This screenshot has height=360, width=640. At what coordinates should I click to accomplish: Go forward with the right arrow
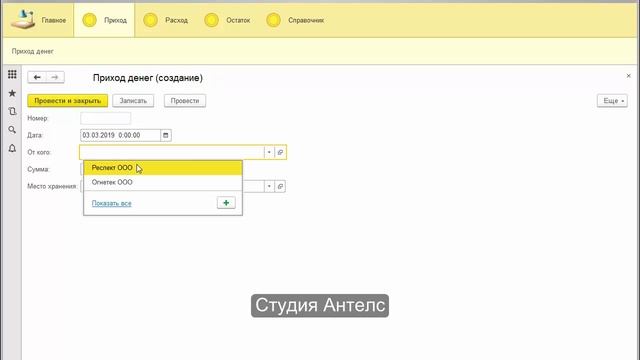[55, 77]
